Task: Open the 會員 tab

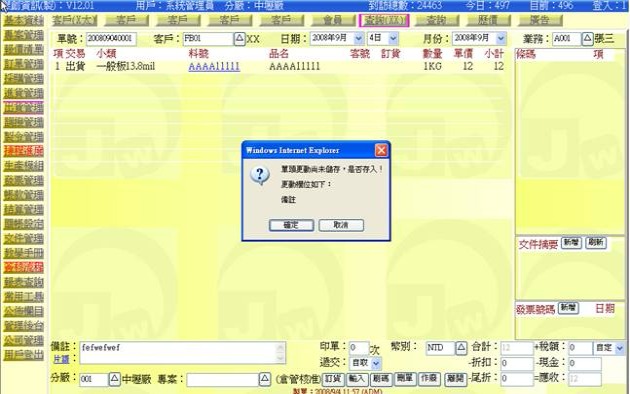Action: tap(333, 20)
